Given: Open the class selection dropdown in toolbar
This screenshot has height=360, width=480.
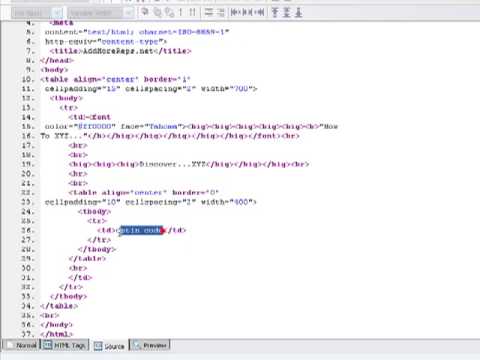Looking at the screenshot, I should coord(100,13).
